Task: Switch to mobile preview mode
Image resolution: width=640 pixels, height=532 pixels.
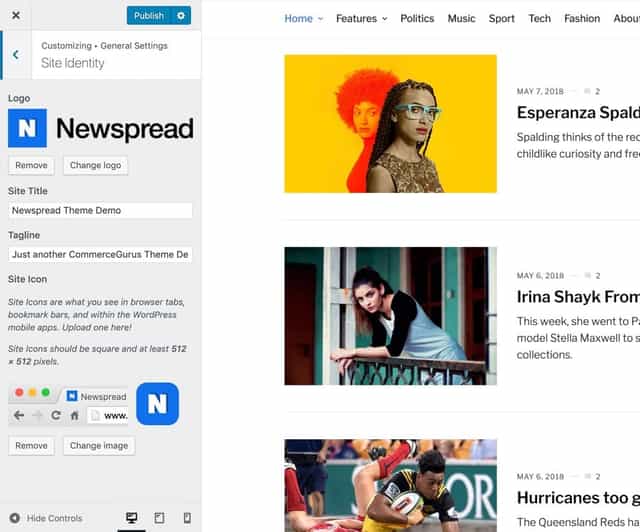Action: click(187, 518)
